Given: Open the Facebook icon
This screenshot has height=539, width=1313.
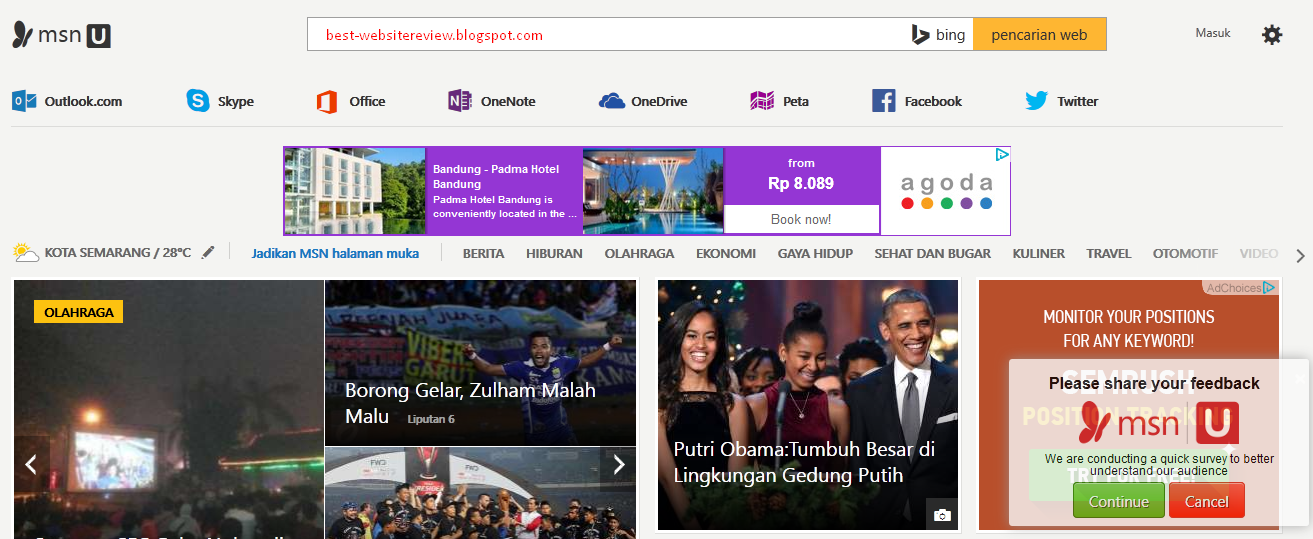Looking at the screenshot, I should 883,101.
